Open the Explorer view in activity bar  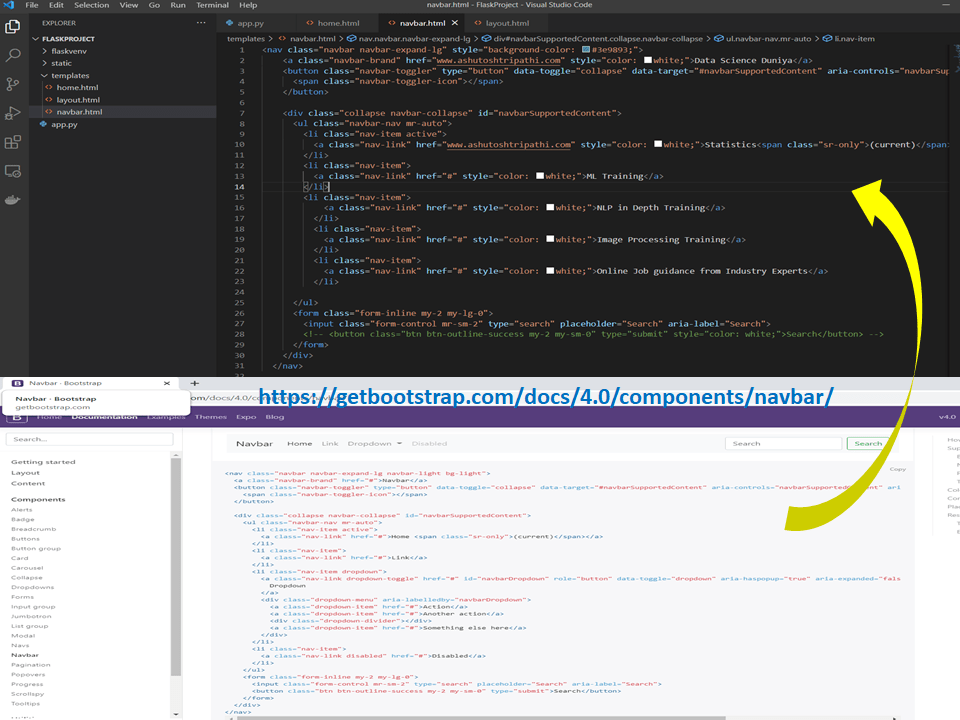click(14, 26)
